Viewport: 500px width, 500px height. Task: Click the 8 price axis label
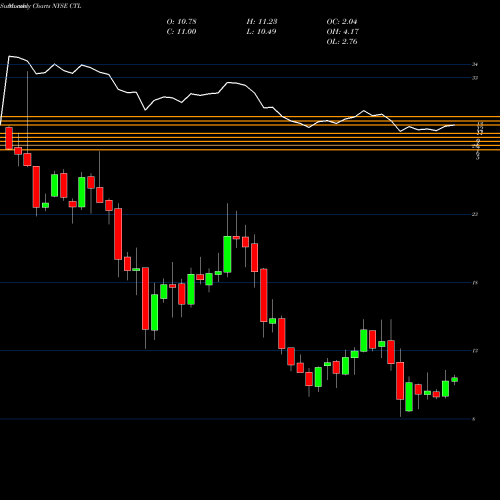point(474,419)
